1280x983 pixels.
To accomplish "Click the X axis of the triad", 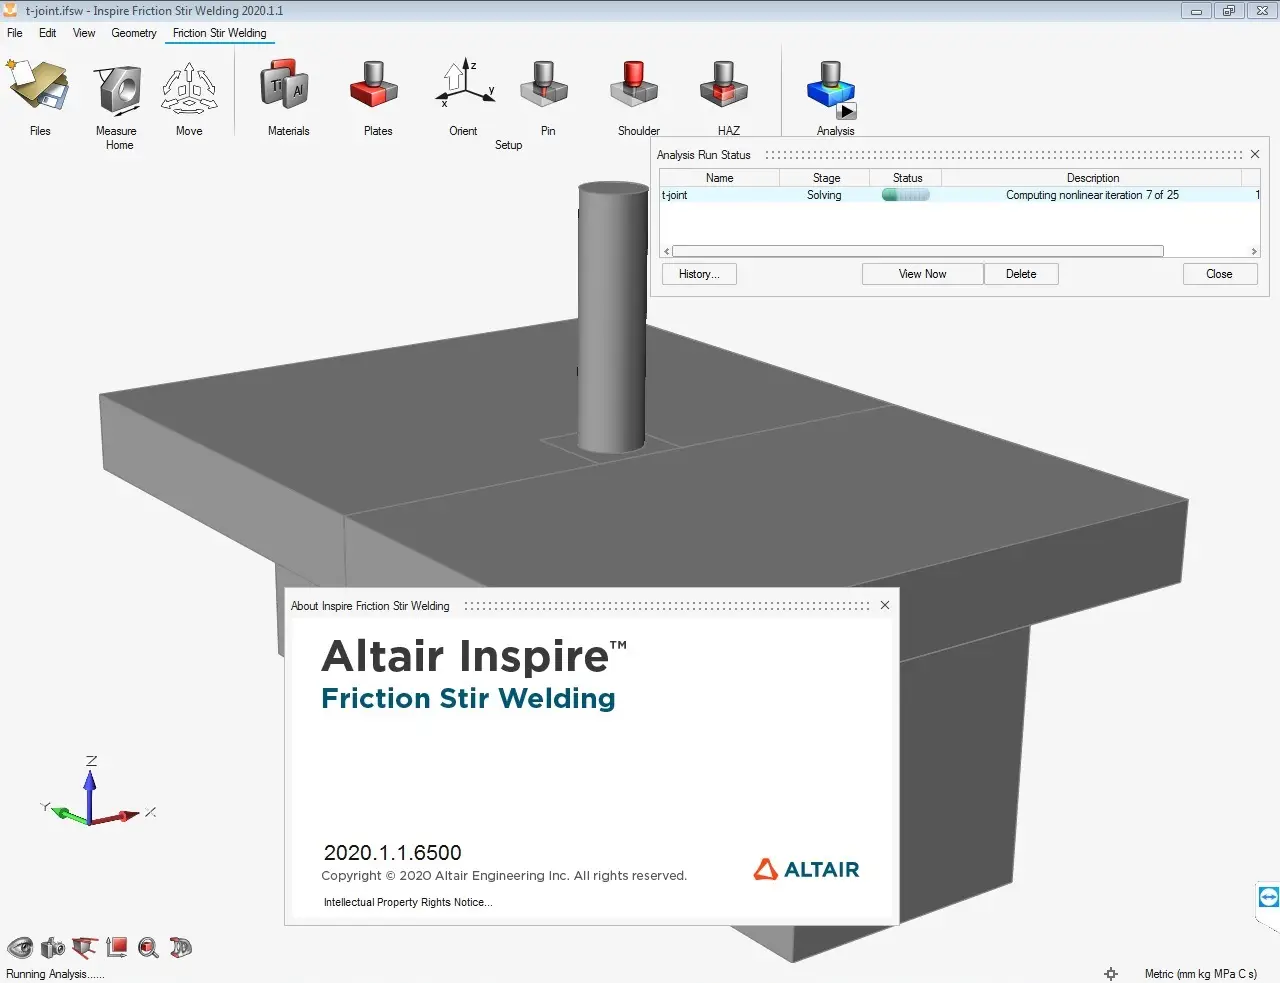I will (122, 816).
